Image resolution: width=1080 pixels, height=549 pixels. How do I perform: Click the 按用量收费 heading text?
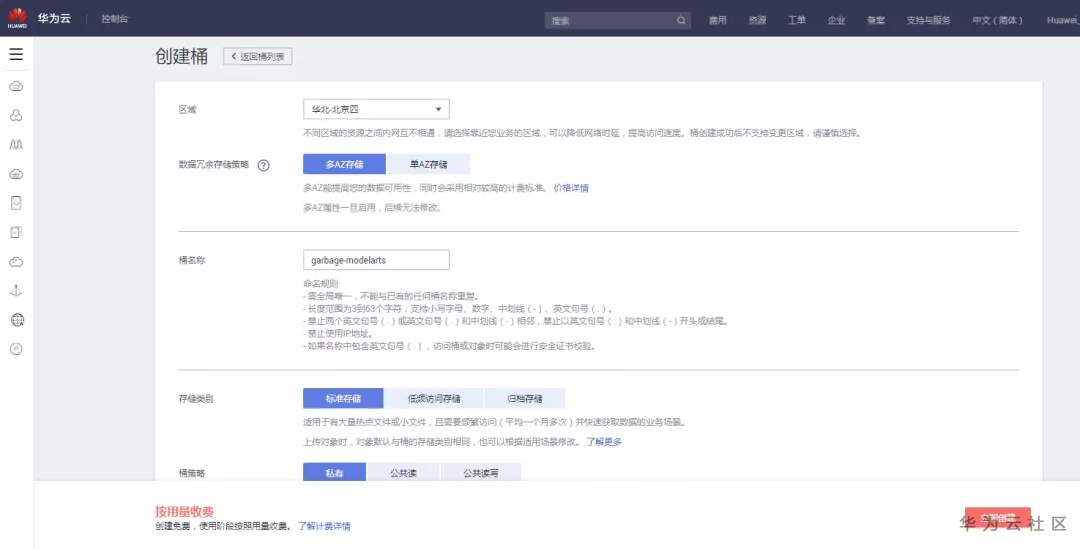[x=185, y=511]
